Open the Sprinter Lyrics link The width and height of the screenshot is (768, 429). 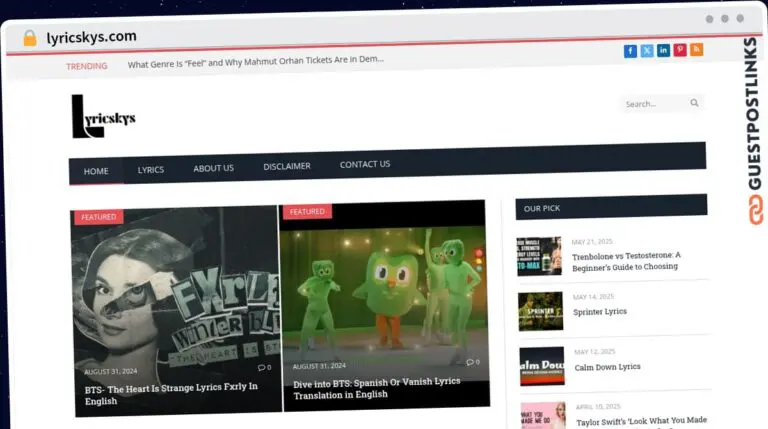coord(600,312)
